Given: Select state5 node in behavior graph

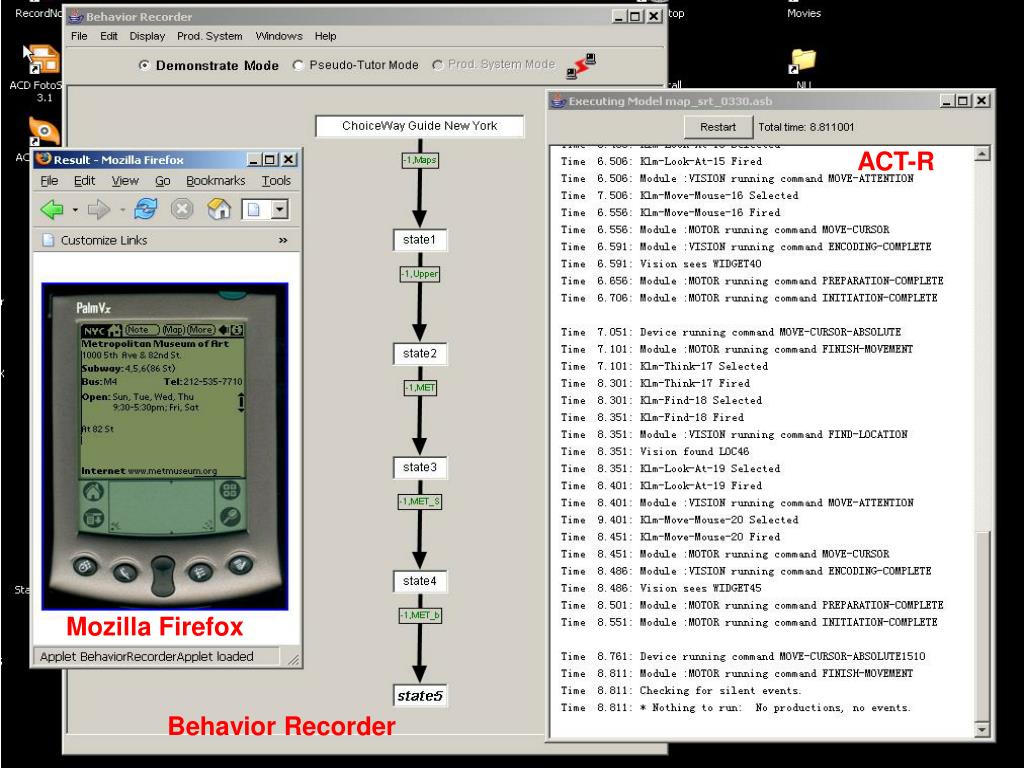Looking at the screenshot, I should [419, 696].
